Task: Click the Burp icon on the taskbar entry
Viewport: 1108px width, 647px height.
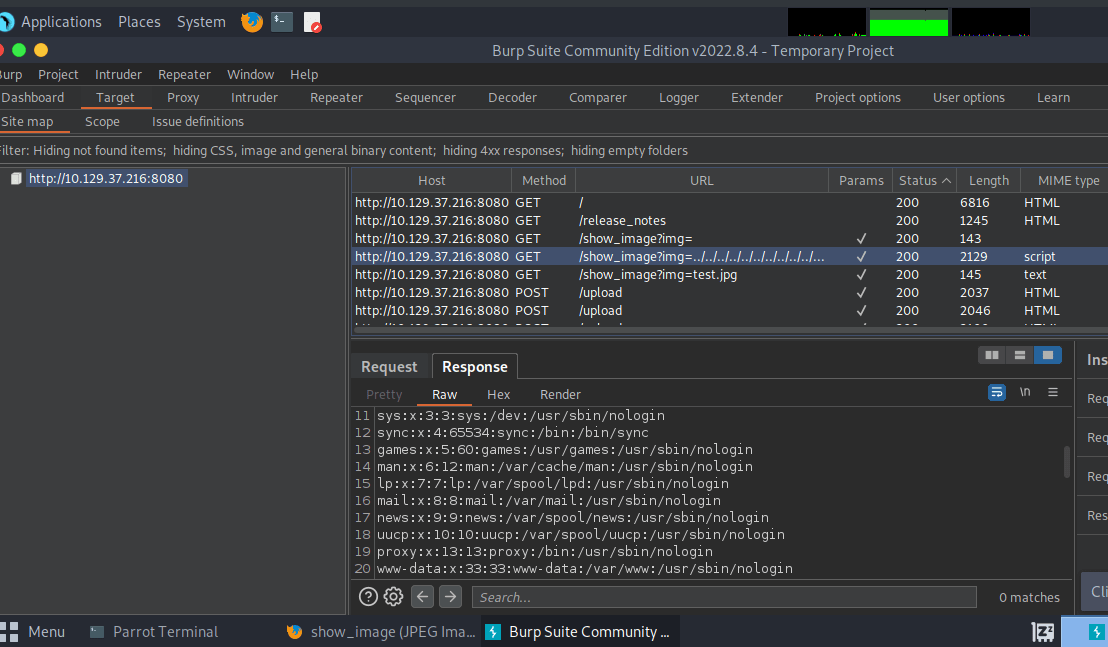Action: [x=493, y=631]
